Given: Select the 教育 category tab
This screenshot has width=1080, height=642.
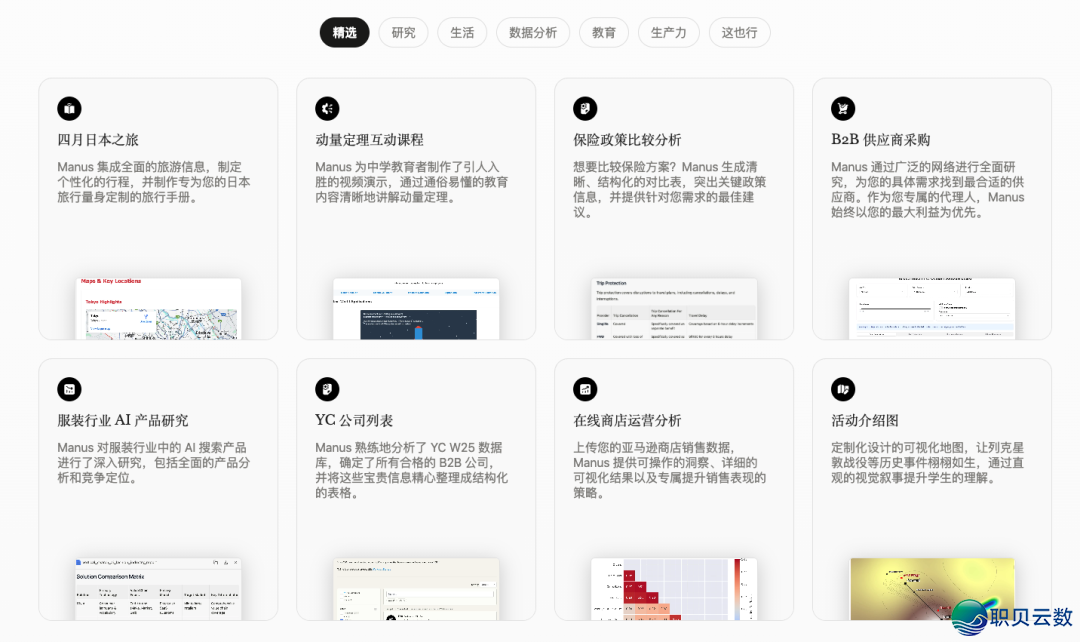Looking at the screenshot, I should click(x=603, y=32).
